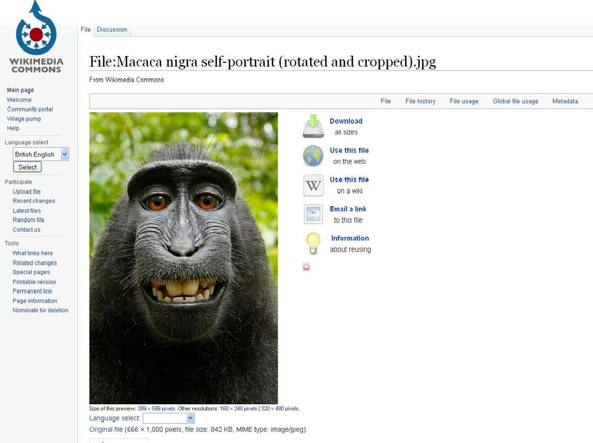Open the Original file link
The width and height of the screenshot is (593, 443).
click(106, 429)
